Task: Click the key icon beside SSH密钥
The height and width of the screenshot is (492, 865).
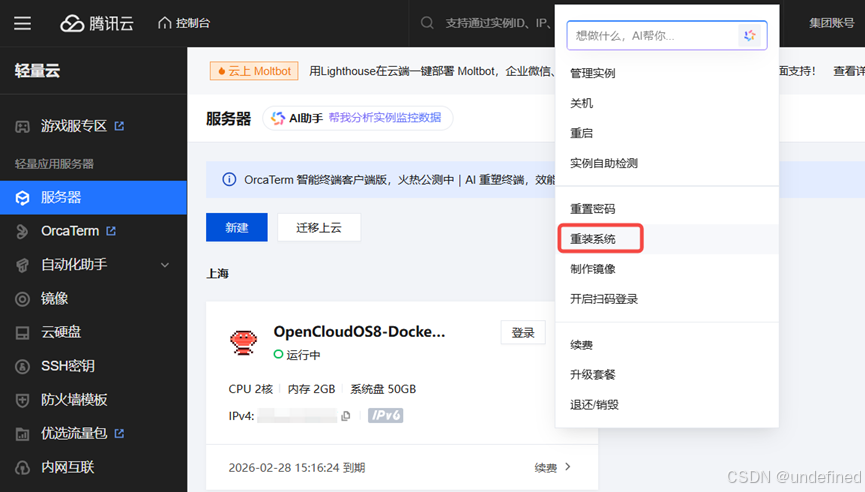Action: click(x=22, y=366)
